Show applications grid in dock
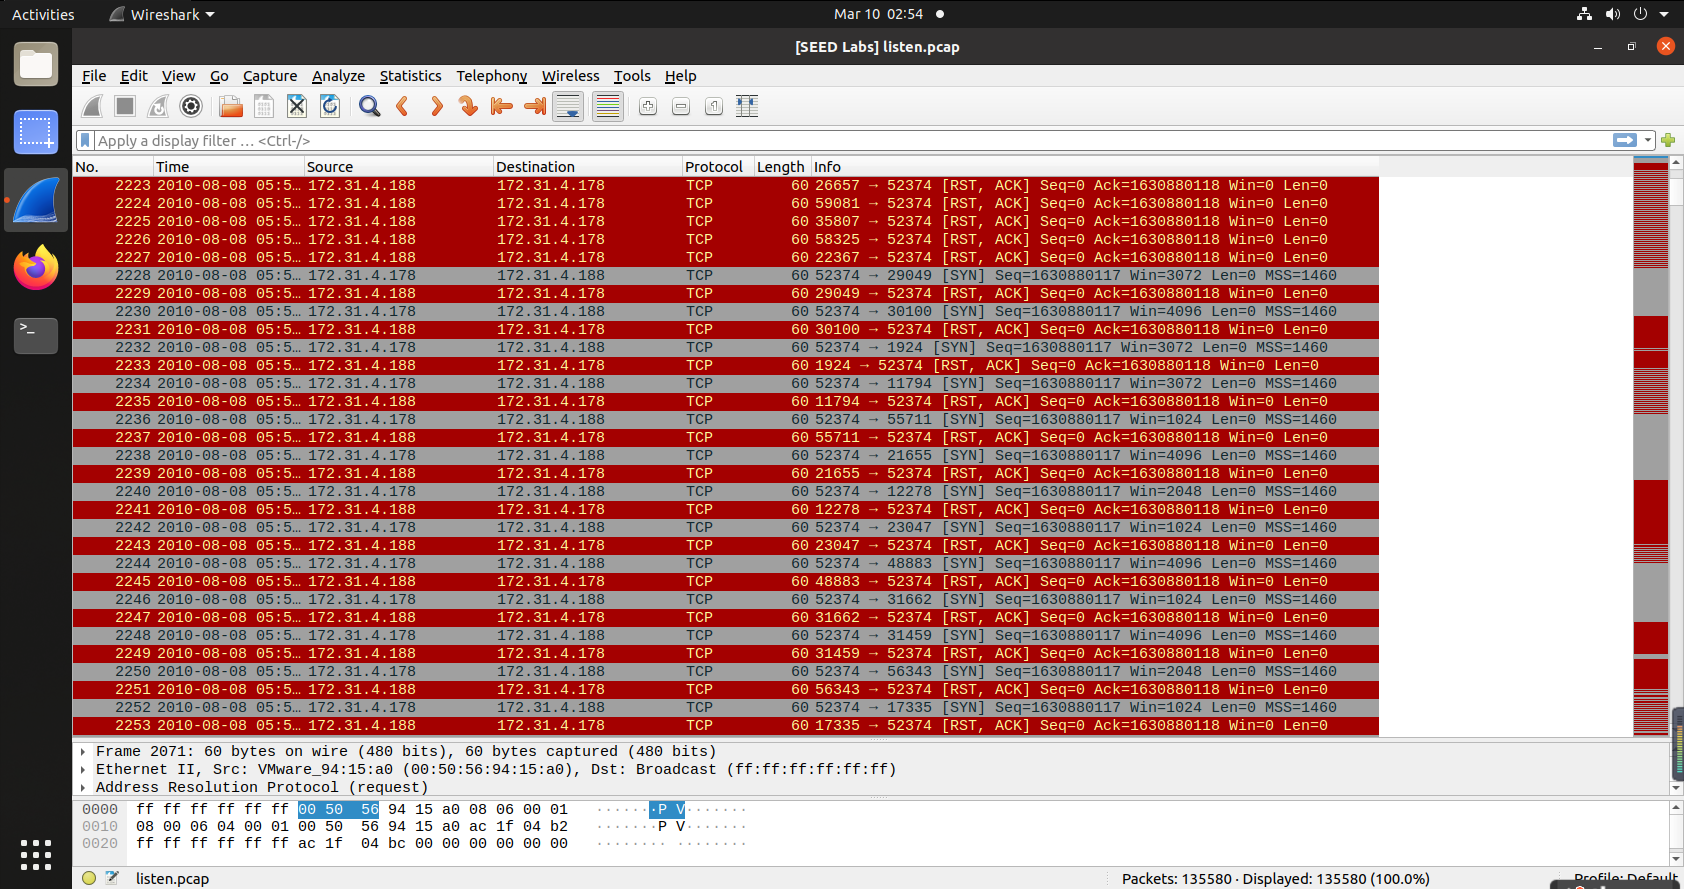The width and height of the screenshot is (1684, 889). point(36,854)
